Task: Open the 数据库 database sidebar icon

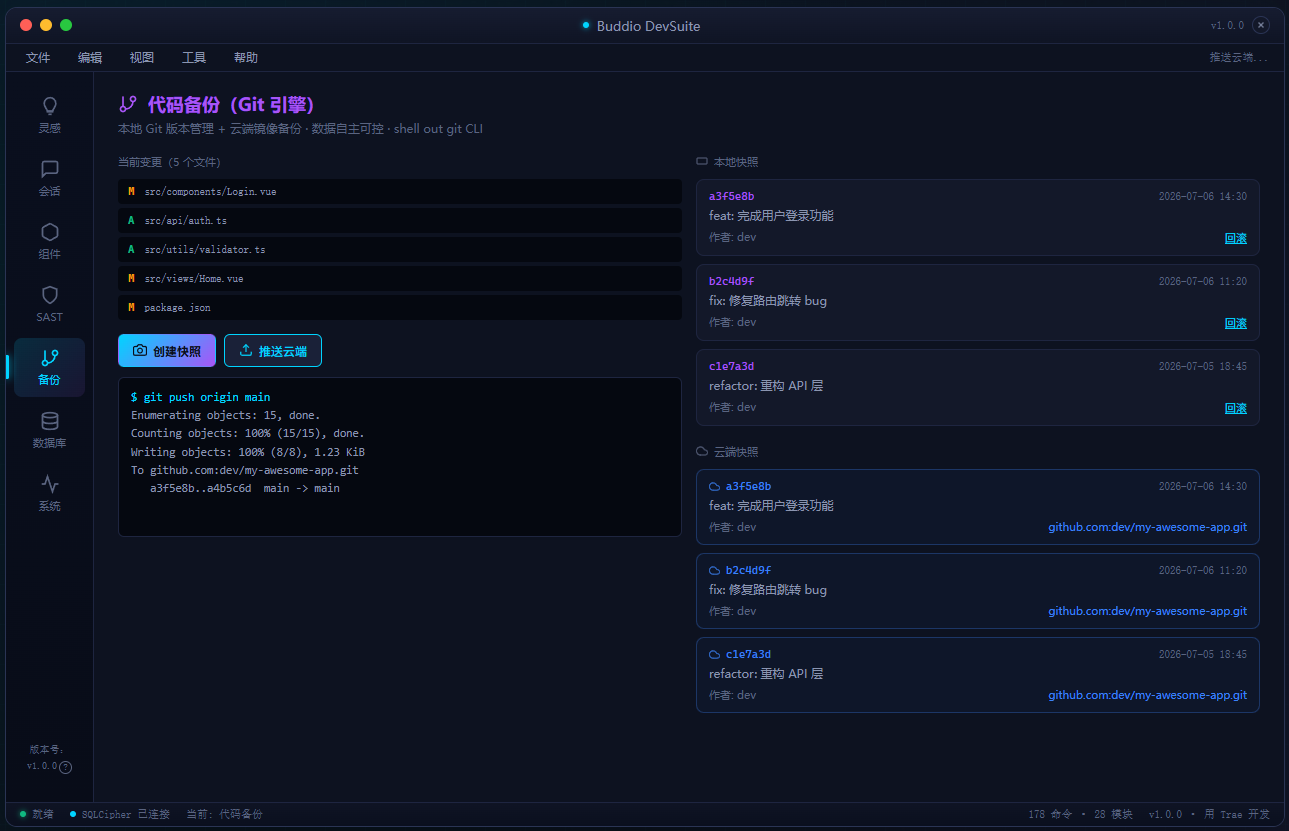Action: pyautogui.click(x=49, y=429)
